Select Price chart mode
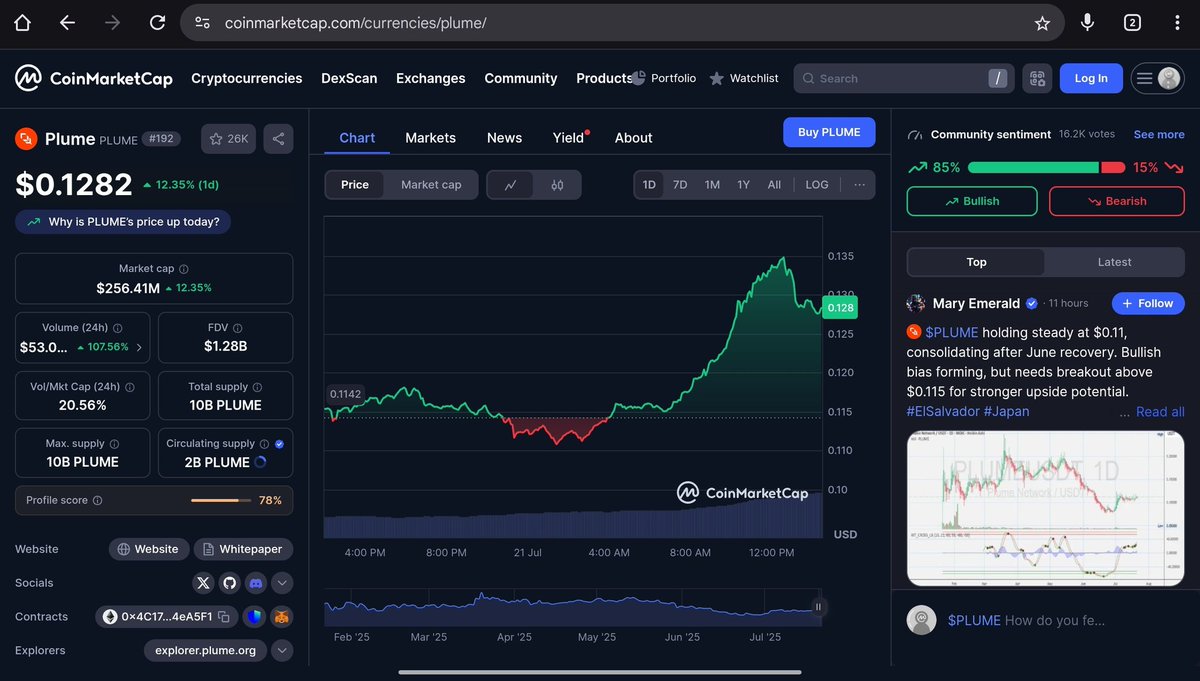 point(355,185)
